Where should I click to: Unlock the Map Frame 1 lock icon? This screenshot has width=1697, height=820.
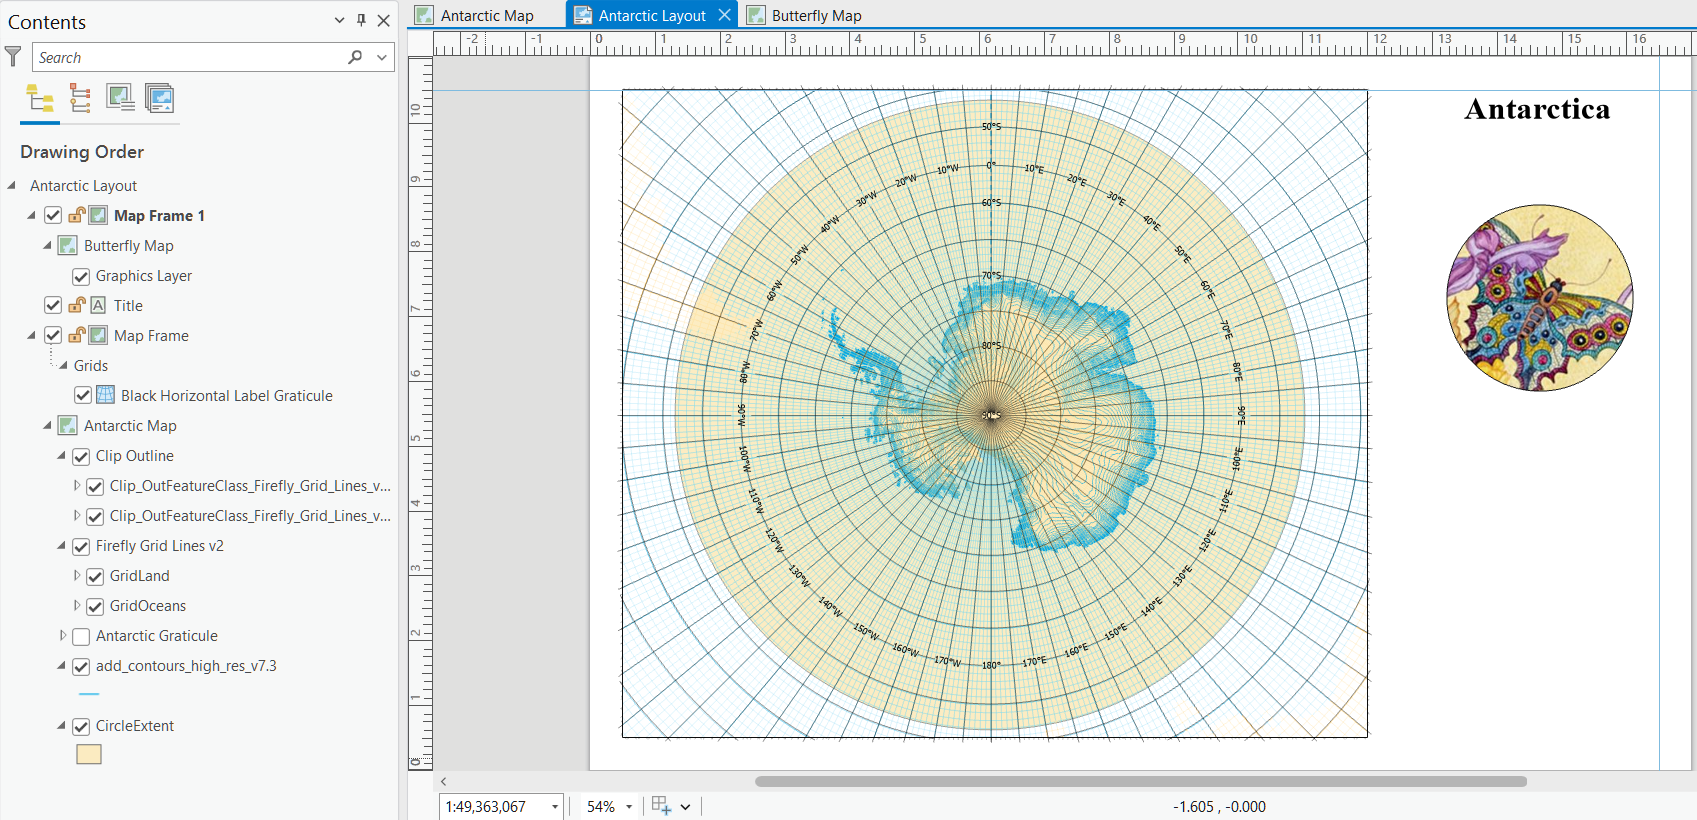[x=76, y=215]
